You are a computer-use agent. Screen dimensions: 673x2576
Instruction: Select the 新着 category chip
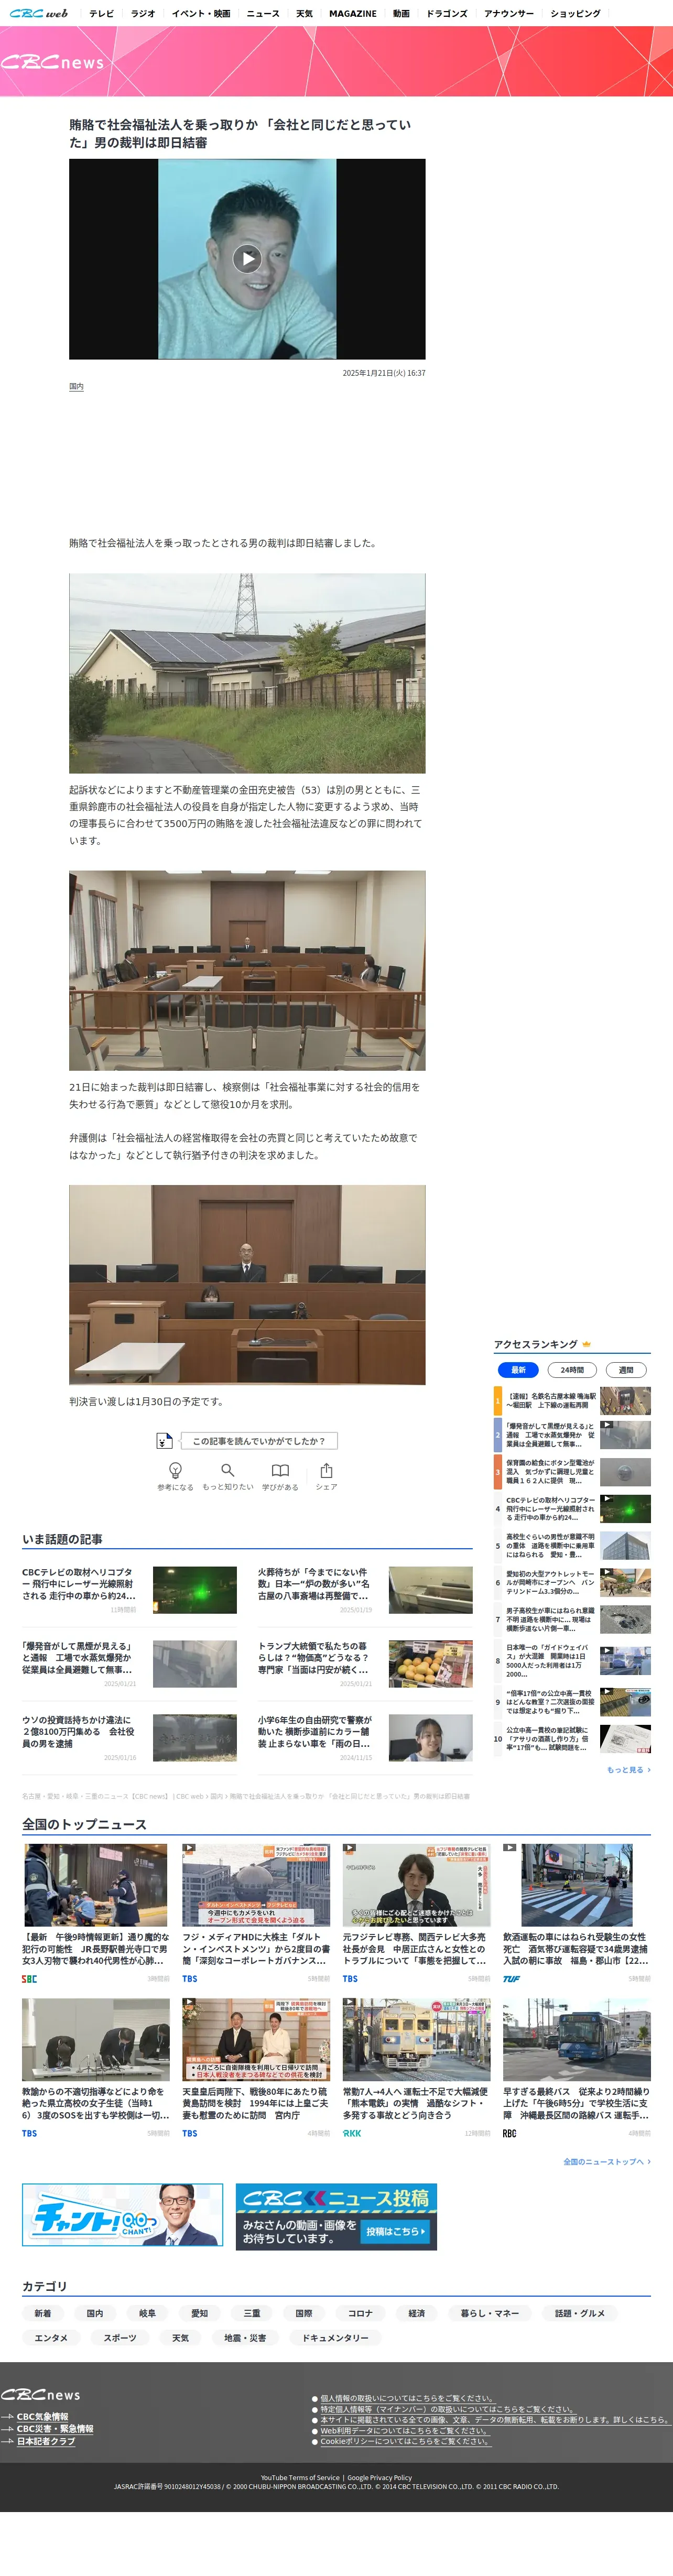pos(43,2313)
